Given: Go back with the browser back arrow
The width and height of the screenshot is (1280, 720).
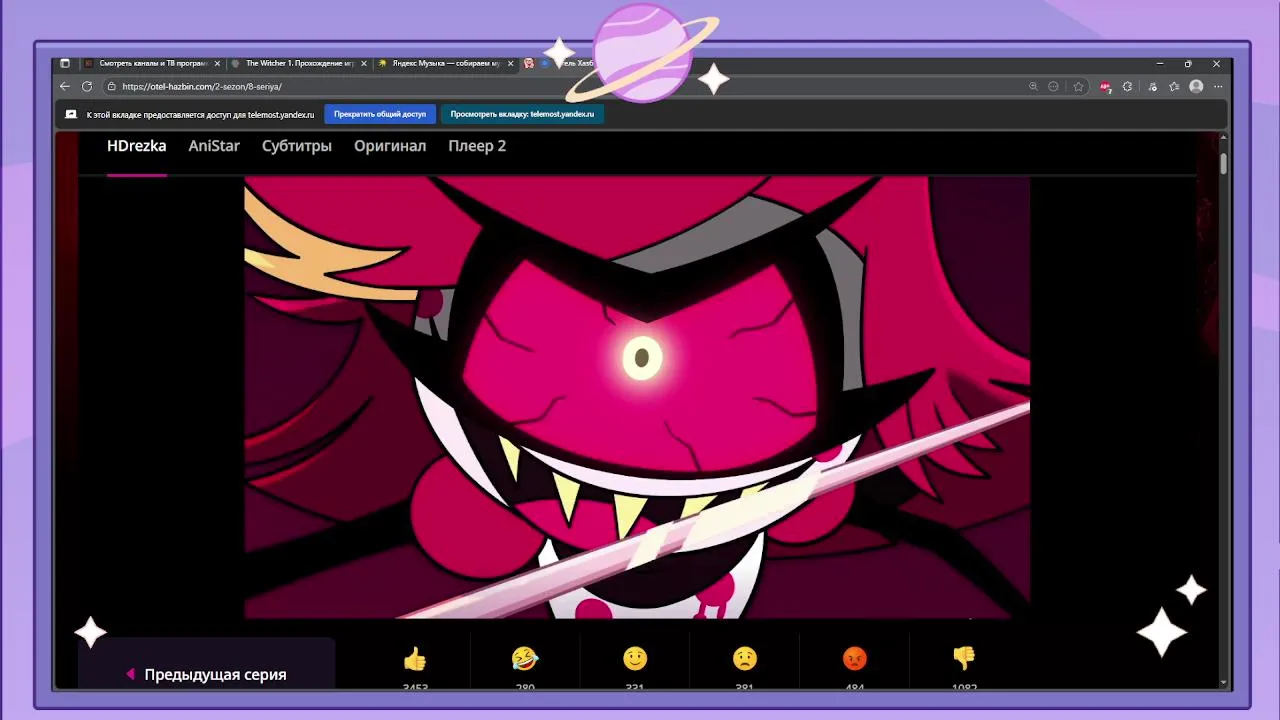Looking at the screenshot, I should pos(65,87).
